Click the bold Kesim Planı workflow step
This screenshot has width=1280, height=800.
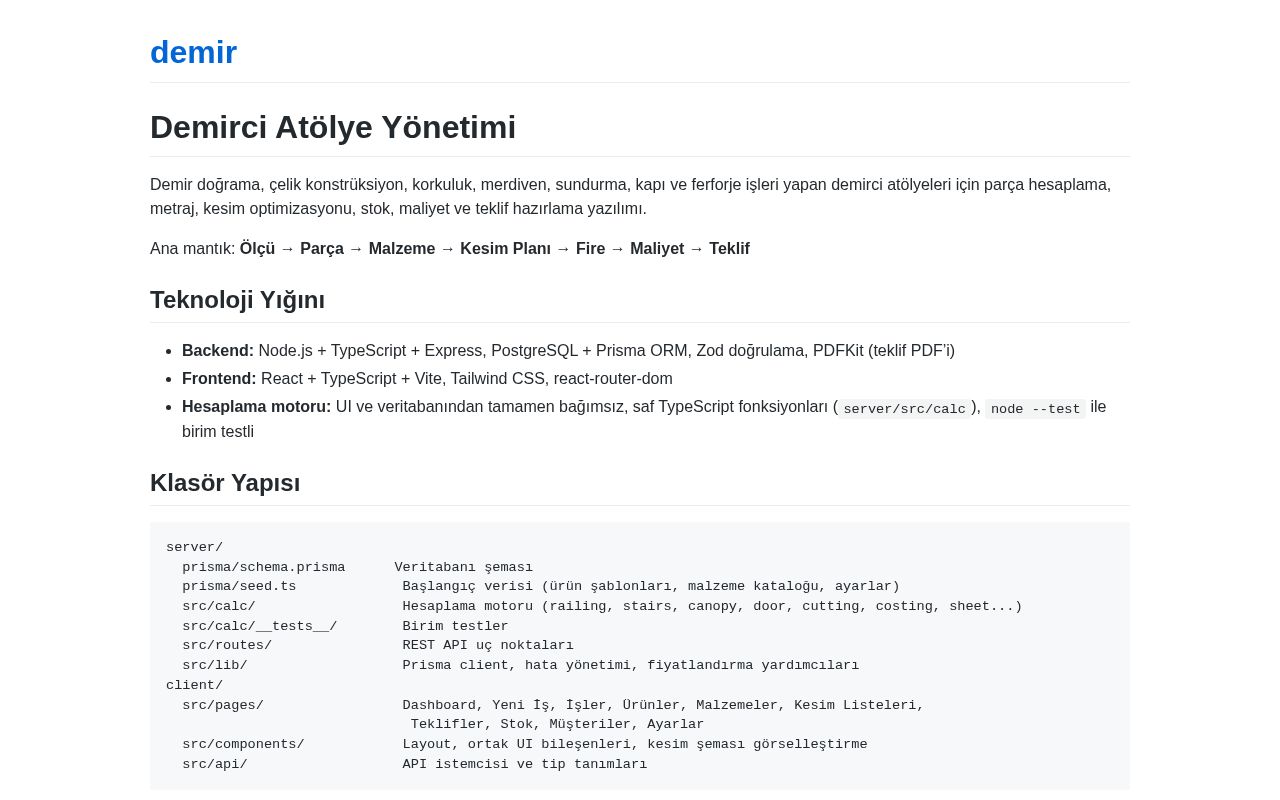coord(505,249)
